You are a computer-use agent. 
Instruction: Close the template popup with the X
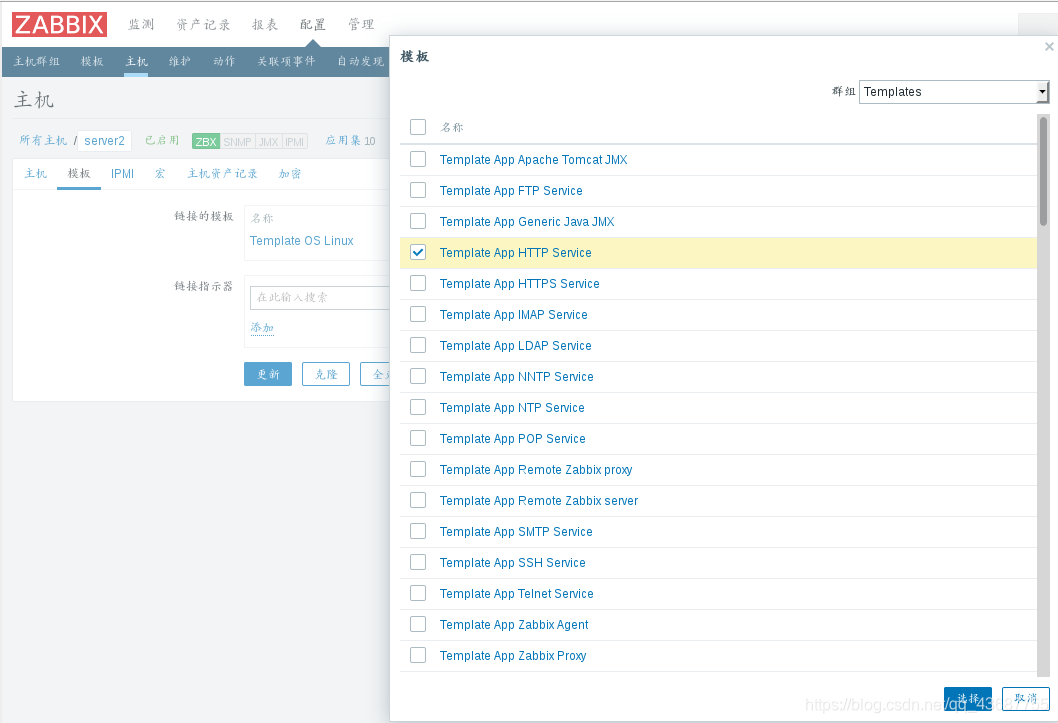(1049, 47)
